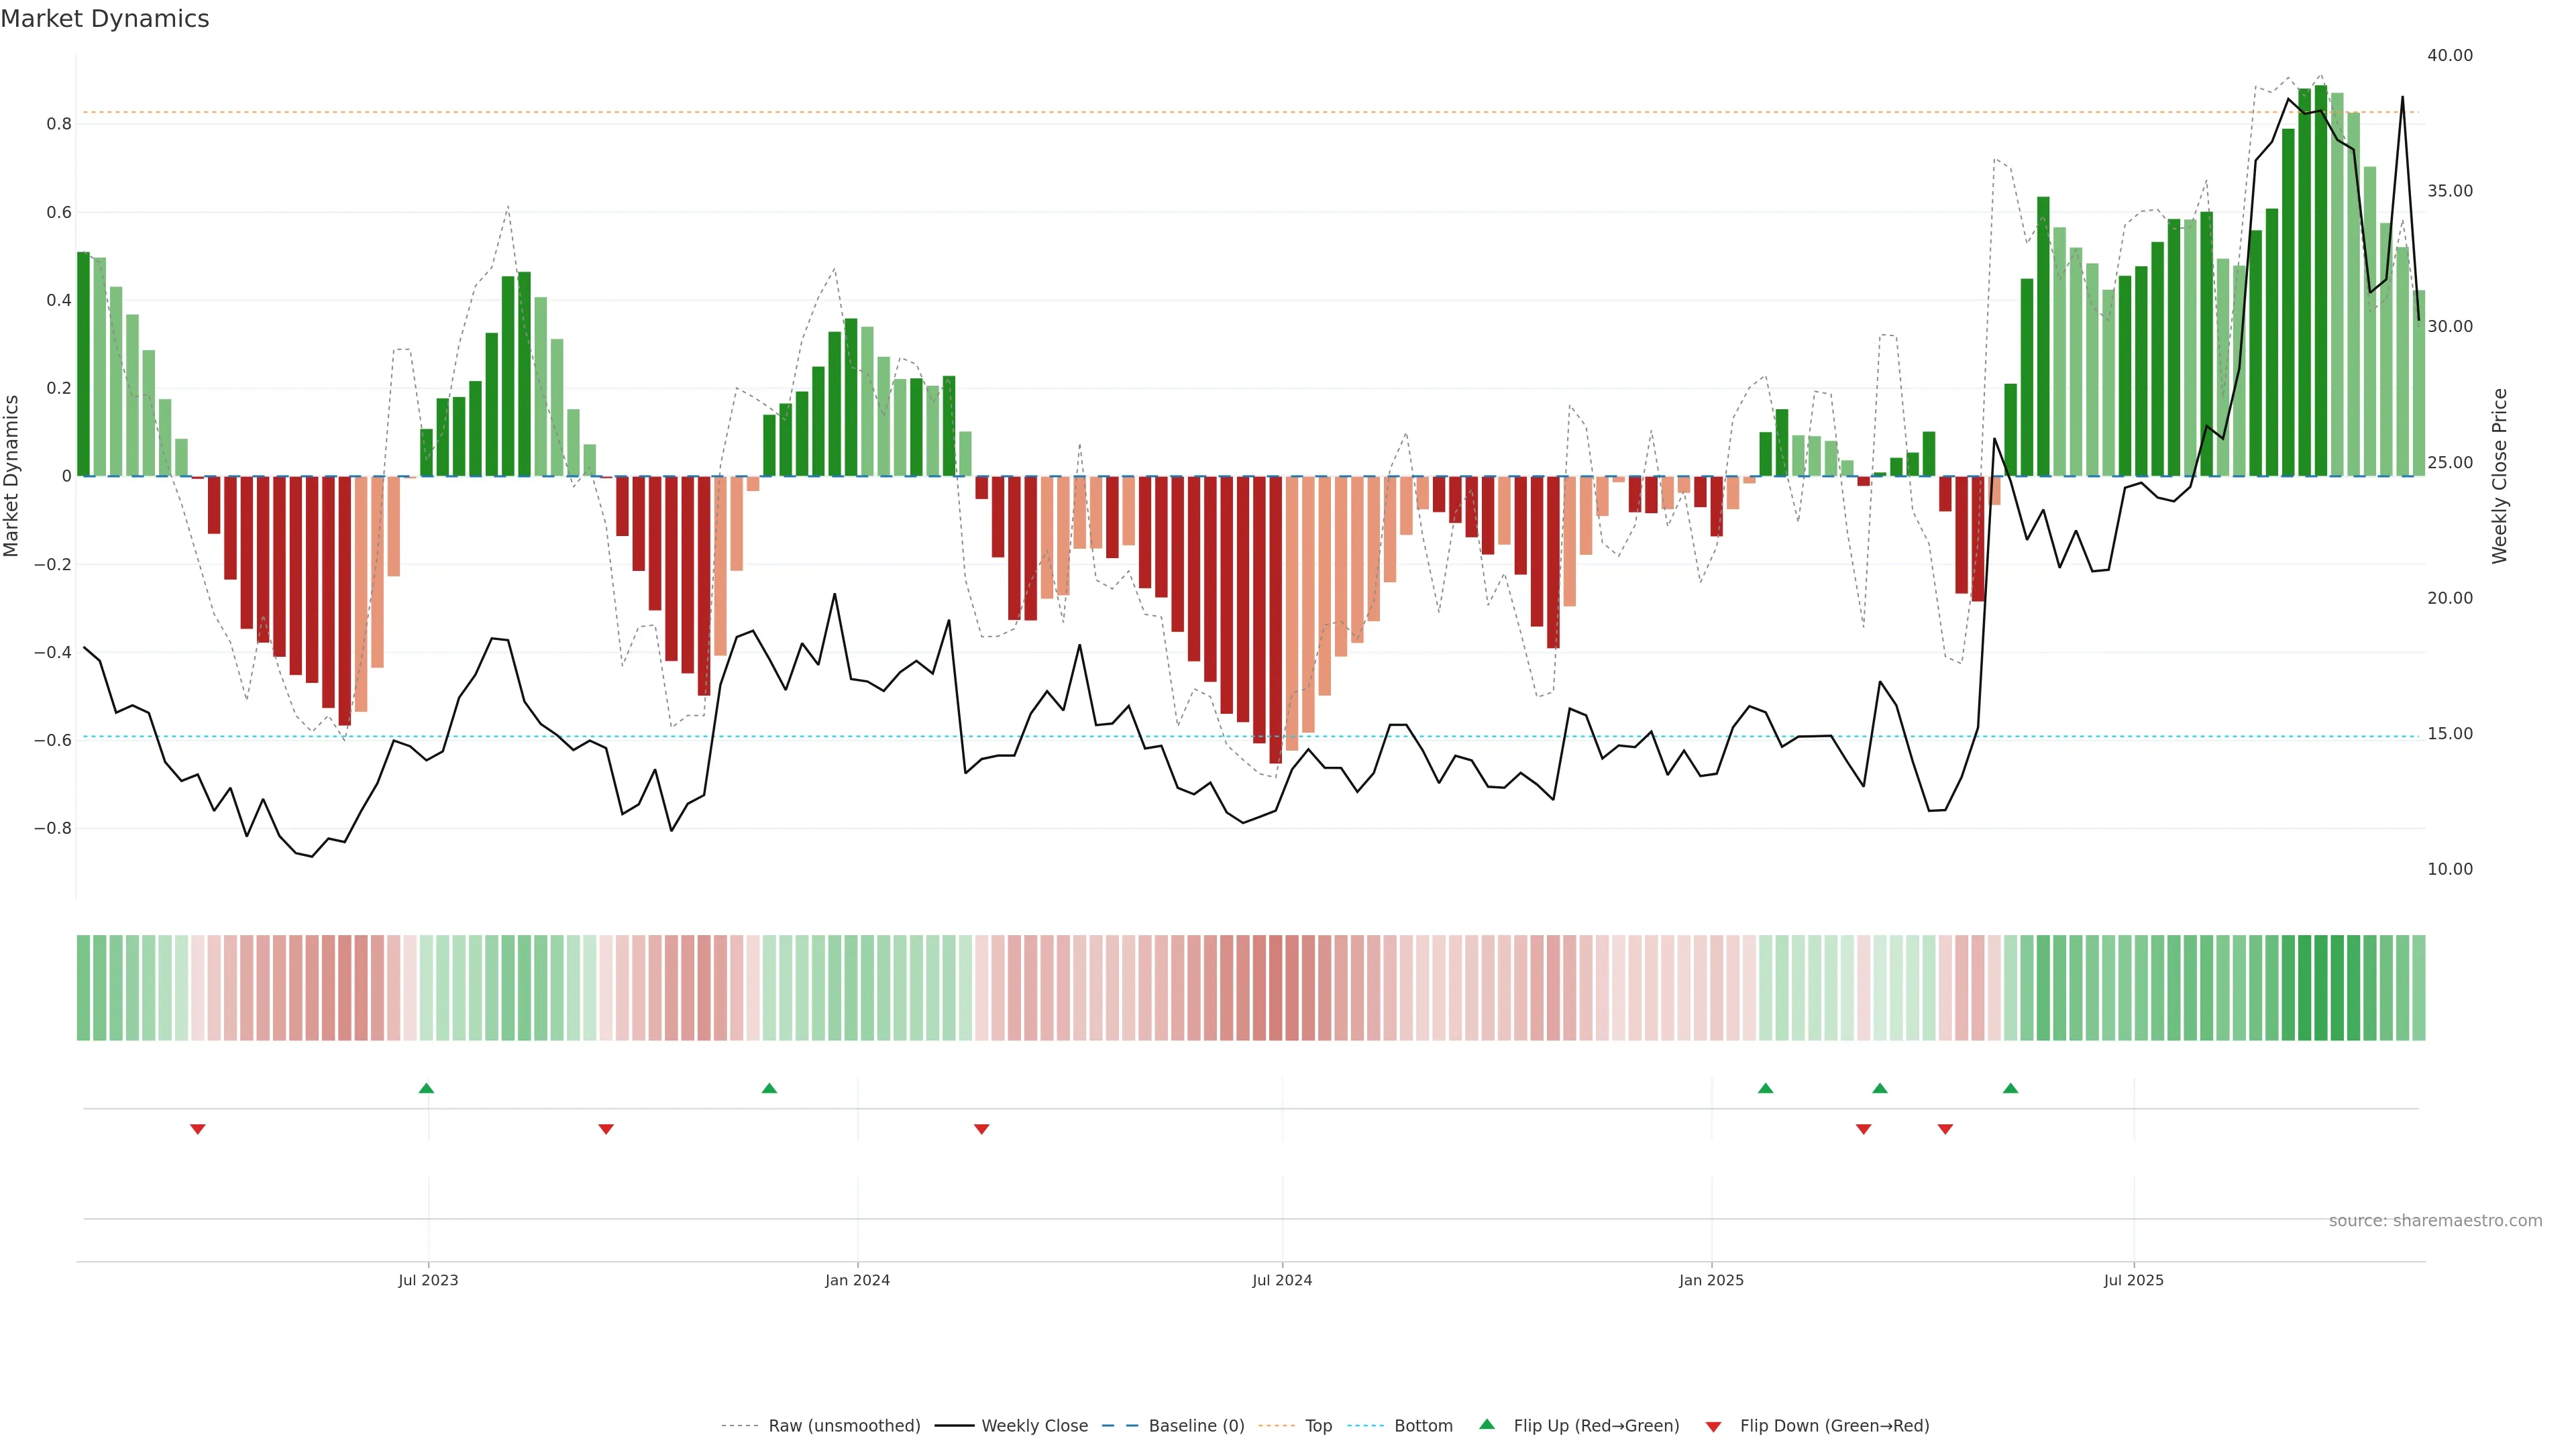The width and height of the screenshot is (2576, 1449).
Task: Click the green flip-up triangle just after Jan 2025
Action: [1765, 1088]
